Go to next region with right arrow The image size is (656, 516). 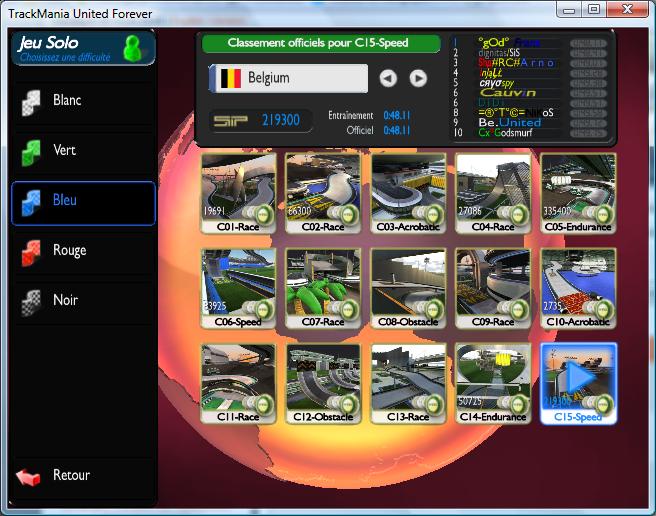[x=418, y=78]
